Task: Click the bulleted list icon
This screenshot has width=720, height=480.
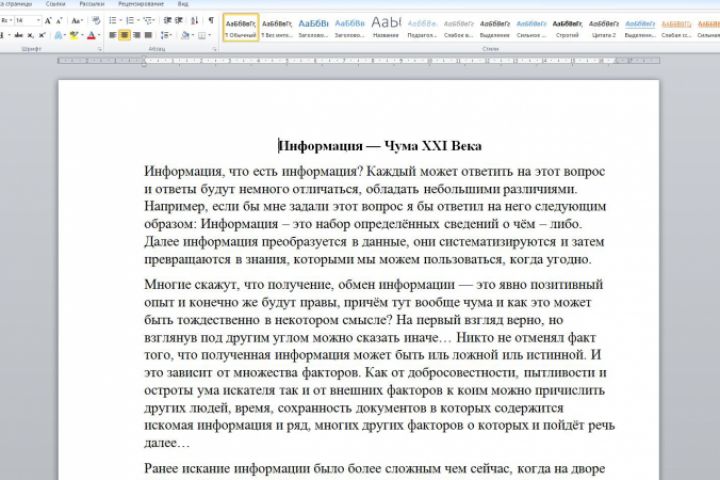Action: [113, 21]
